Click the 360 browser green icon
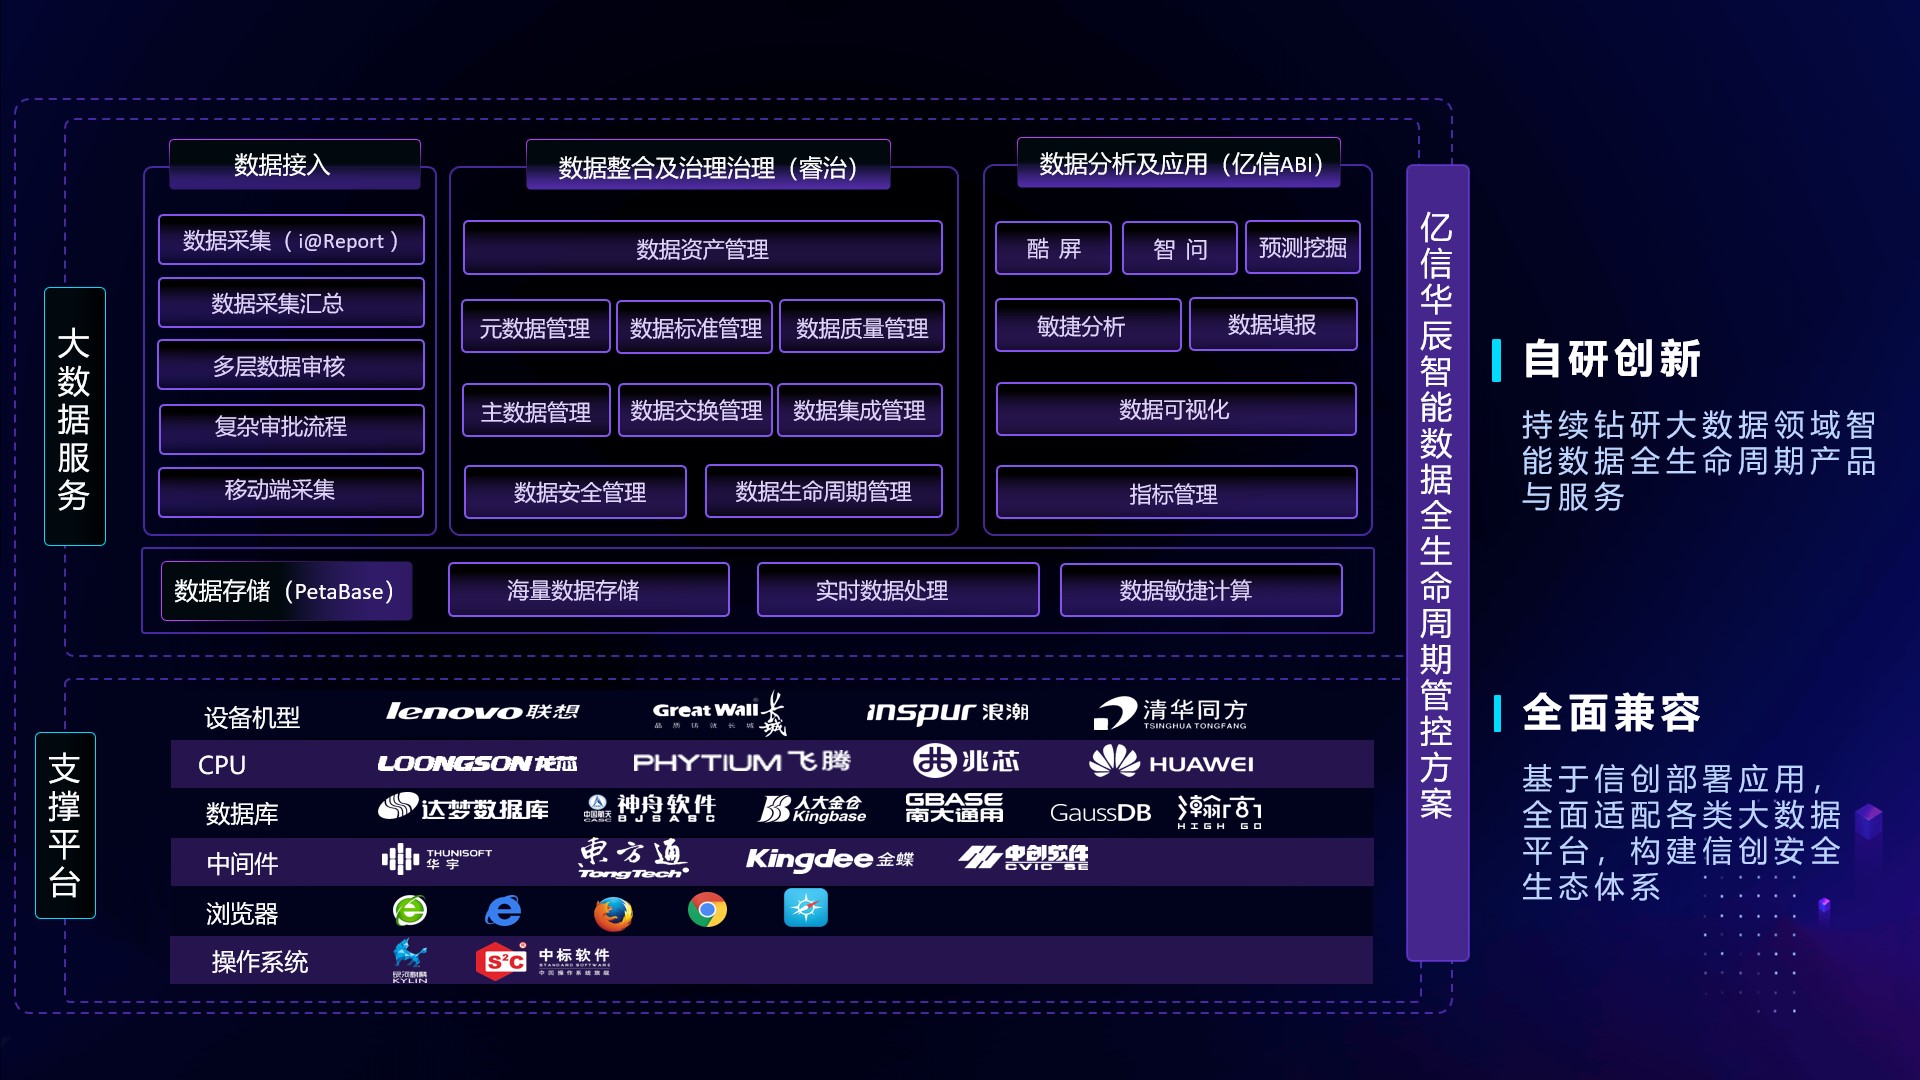The height and width of the screenshot is (1080, 1920). click(x=410, y=910)
